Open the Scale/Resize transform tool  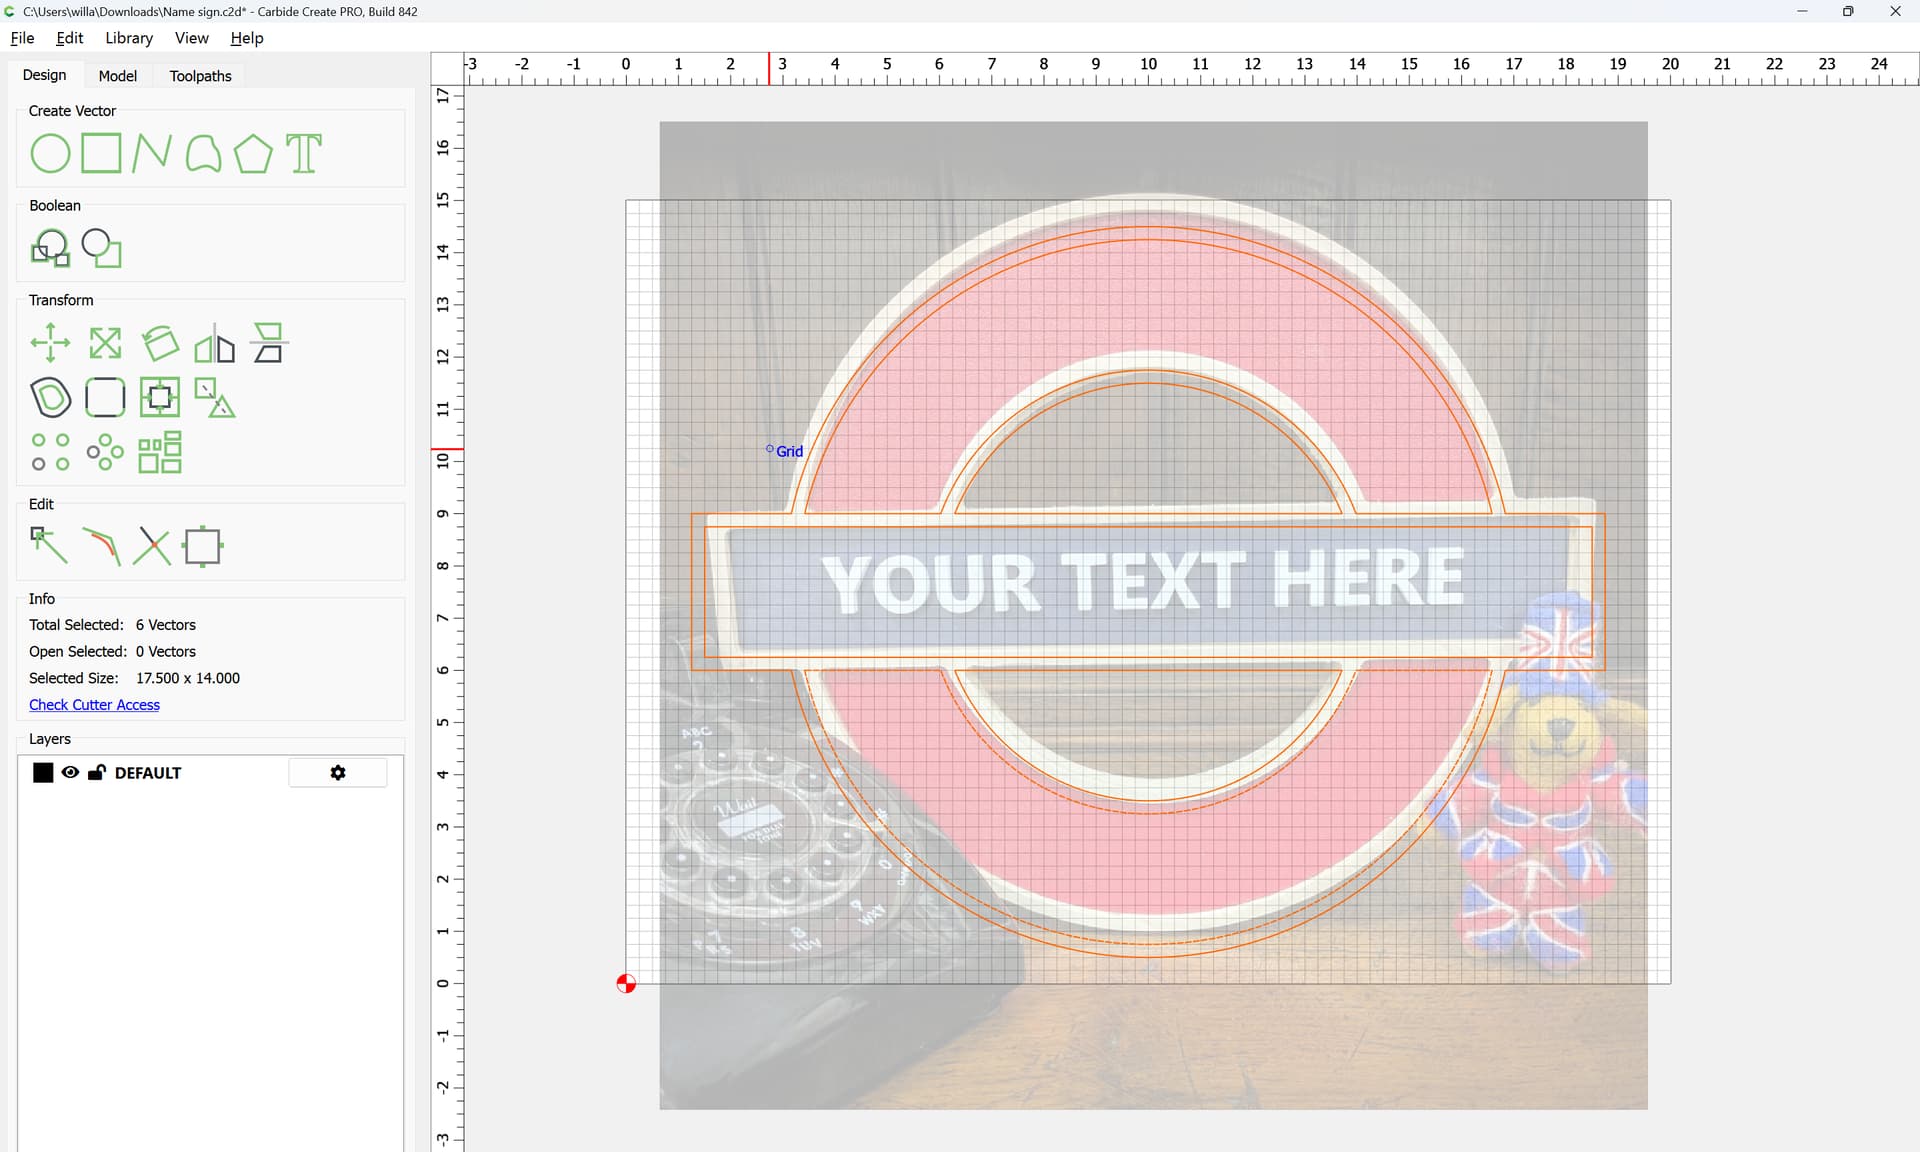(105, 343)
